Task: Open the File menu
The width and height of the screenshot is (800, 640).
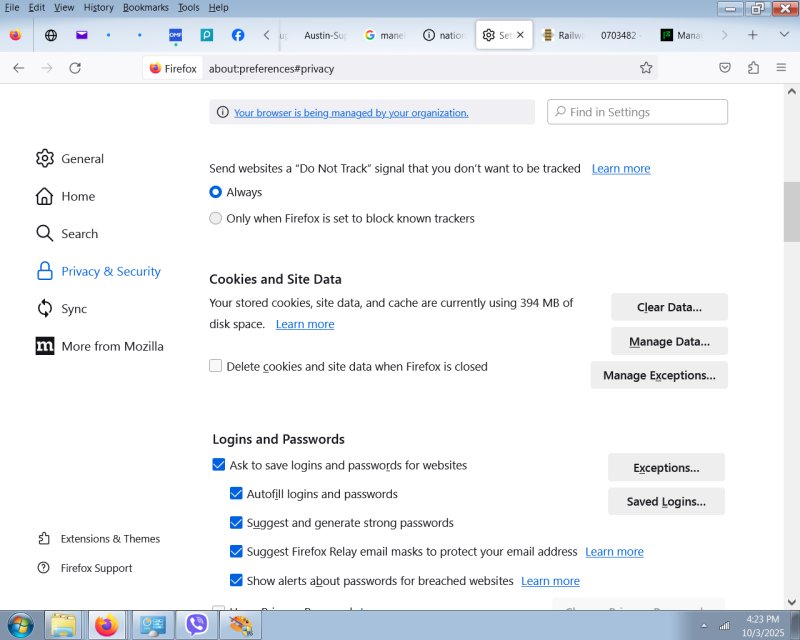Action: (11, 7)
